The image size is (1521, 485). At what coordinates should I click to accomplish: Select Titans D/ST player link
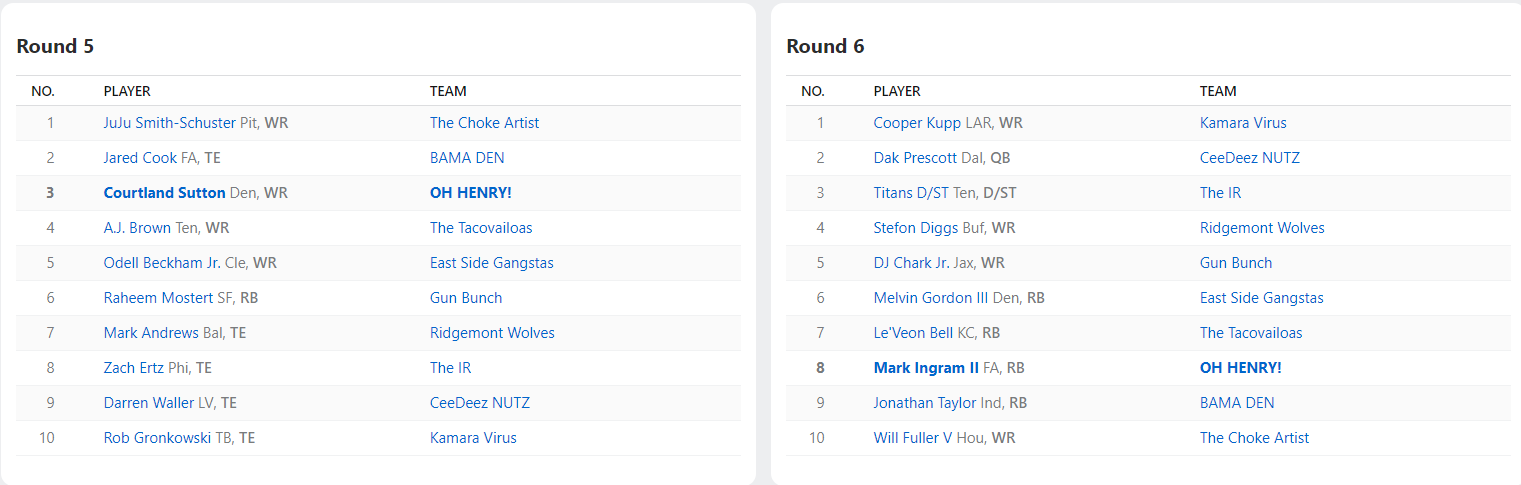pos(911,193)
